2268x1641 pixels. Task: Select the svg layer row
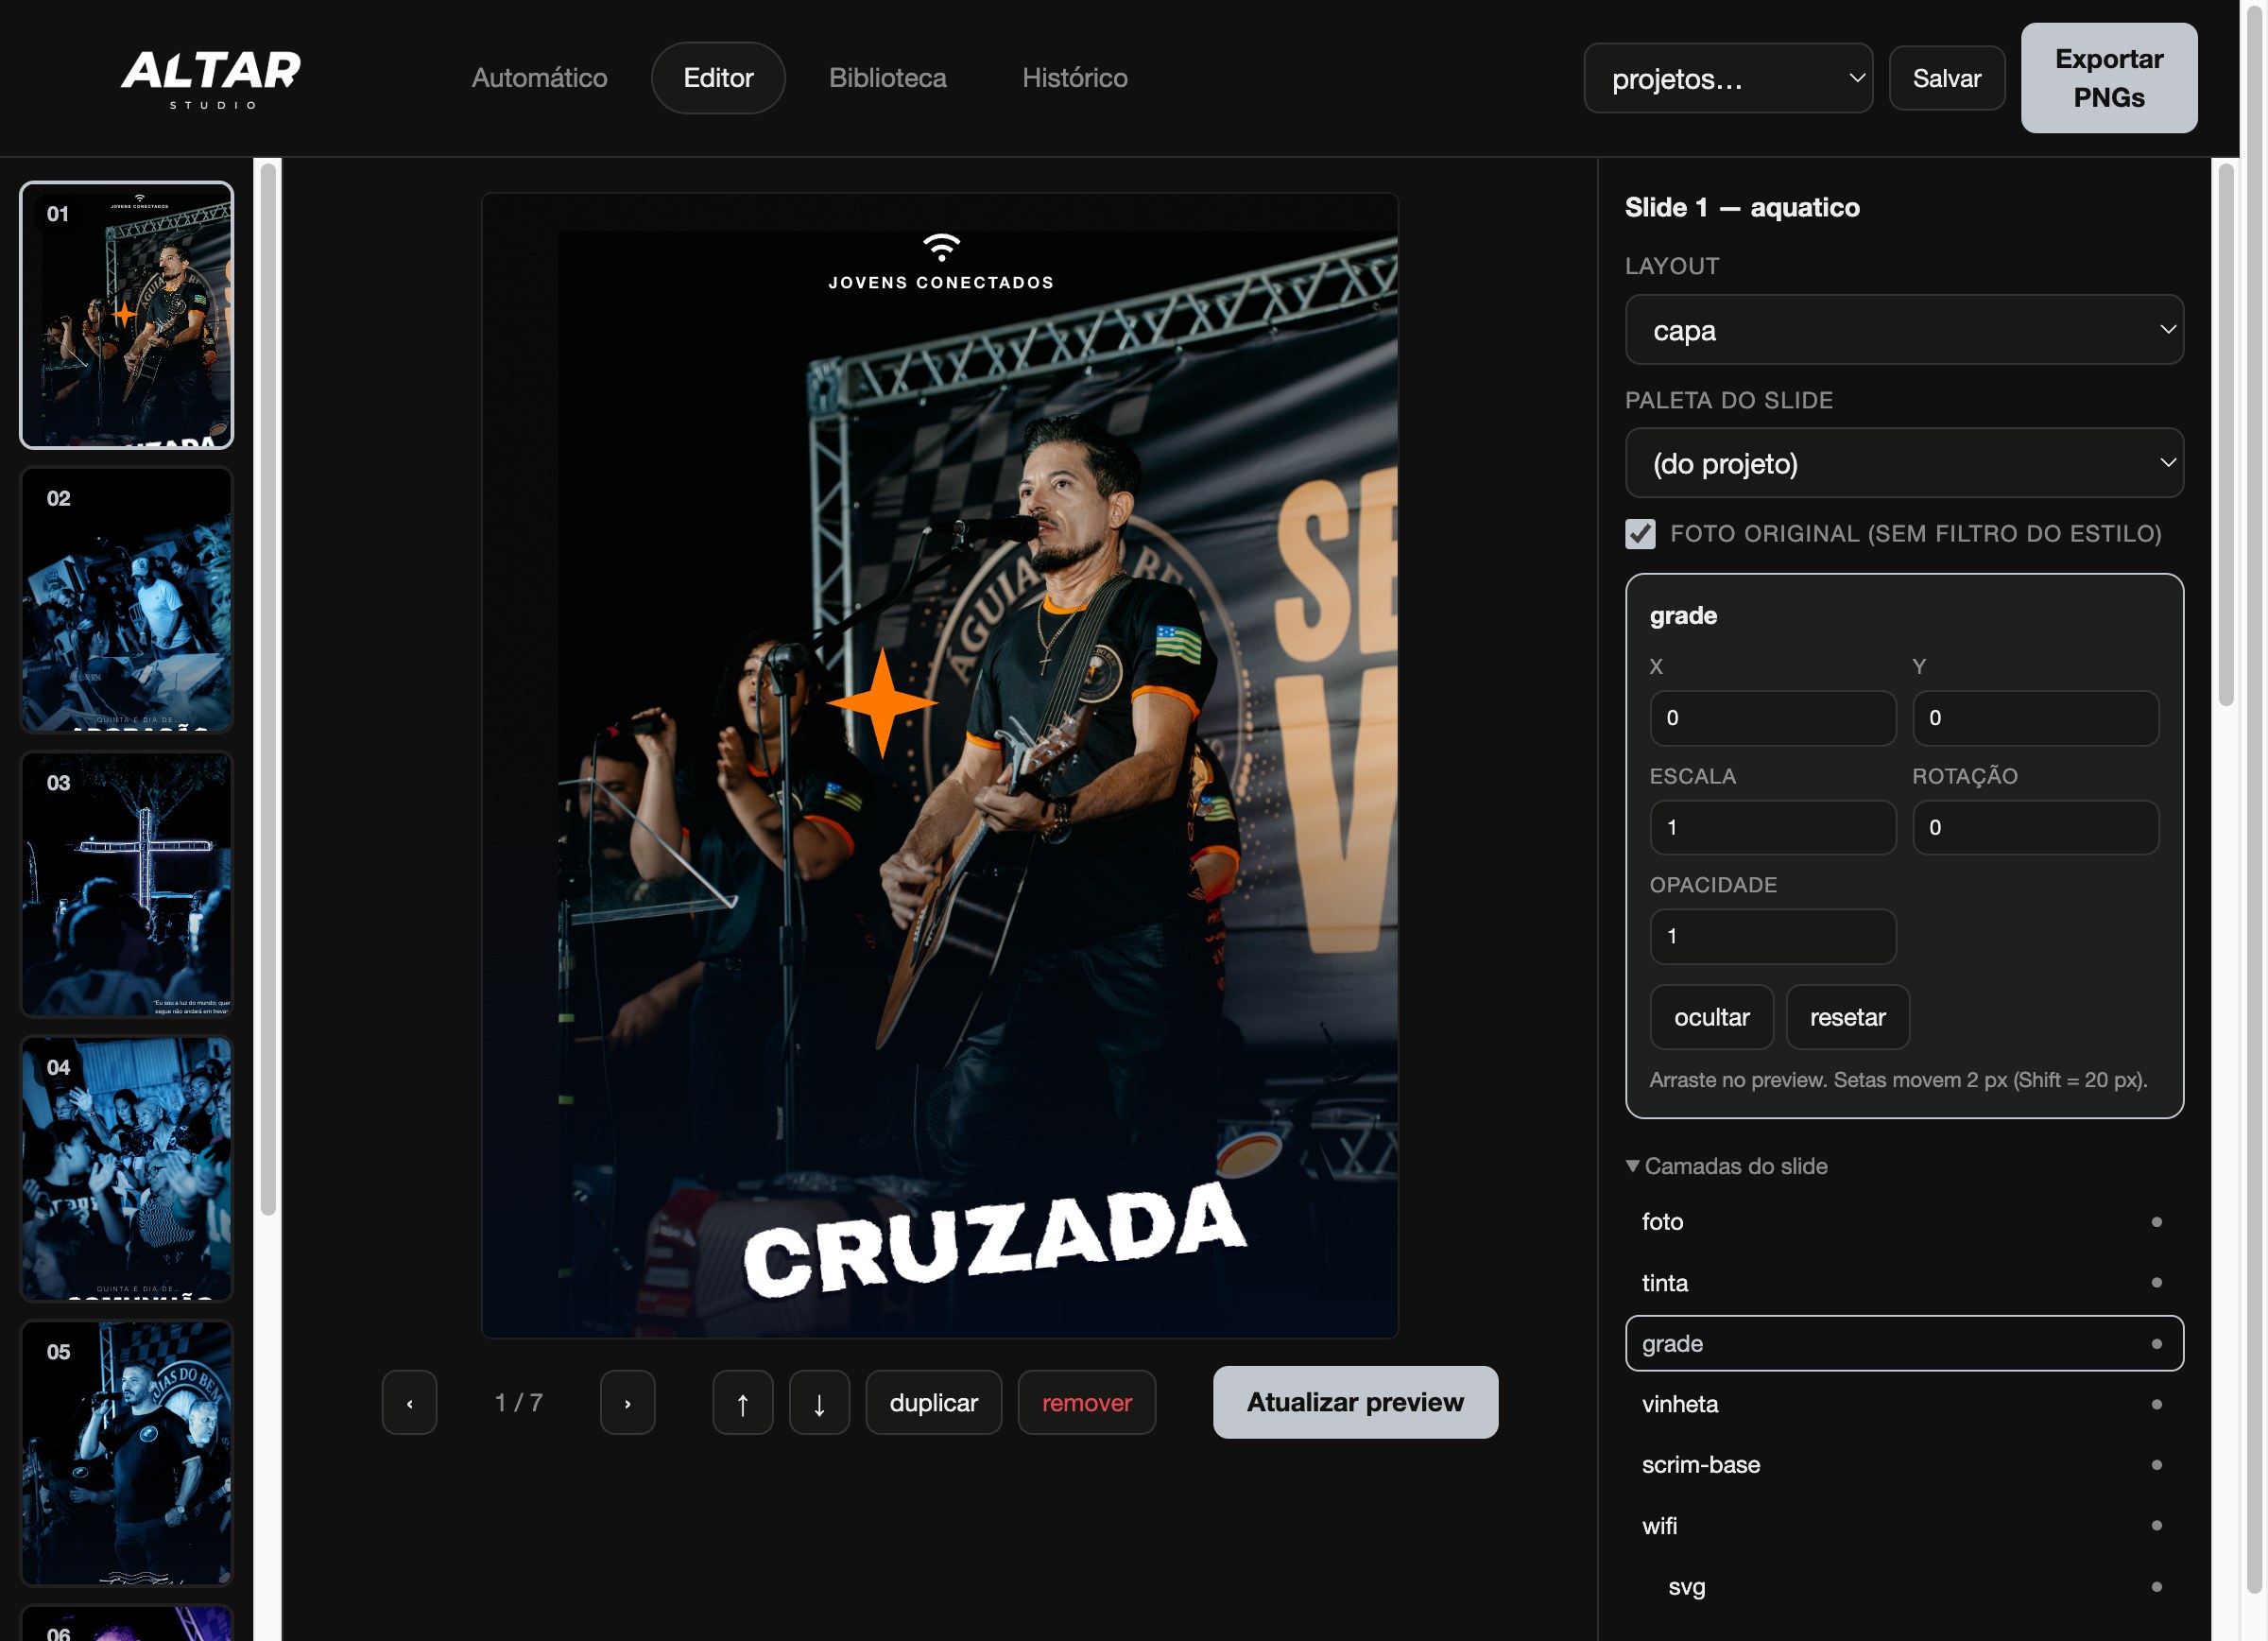click(x=1904, y=1587)
